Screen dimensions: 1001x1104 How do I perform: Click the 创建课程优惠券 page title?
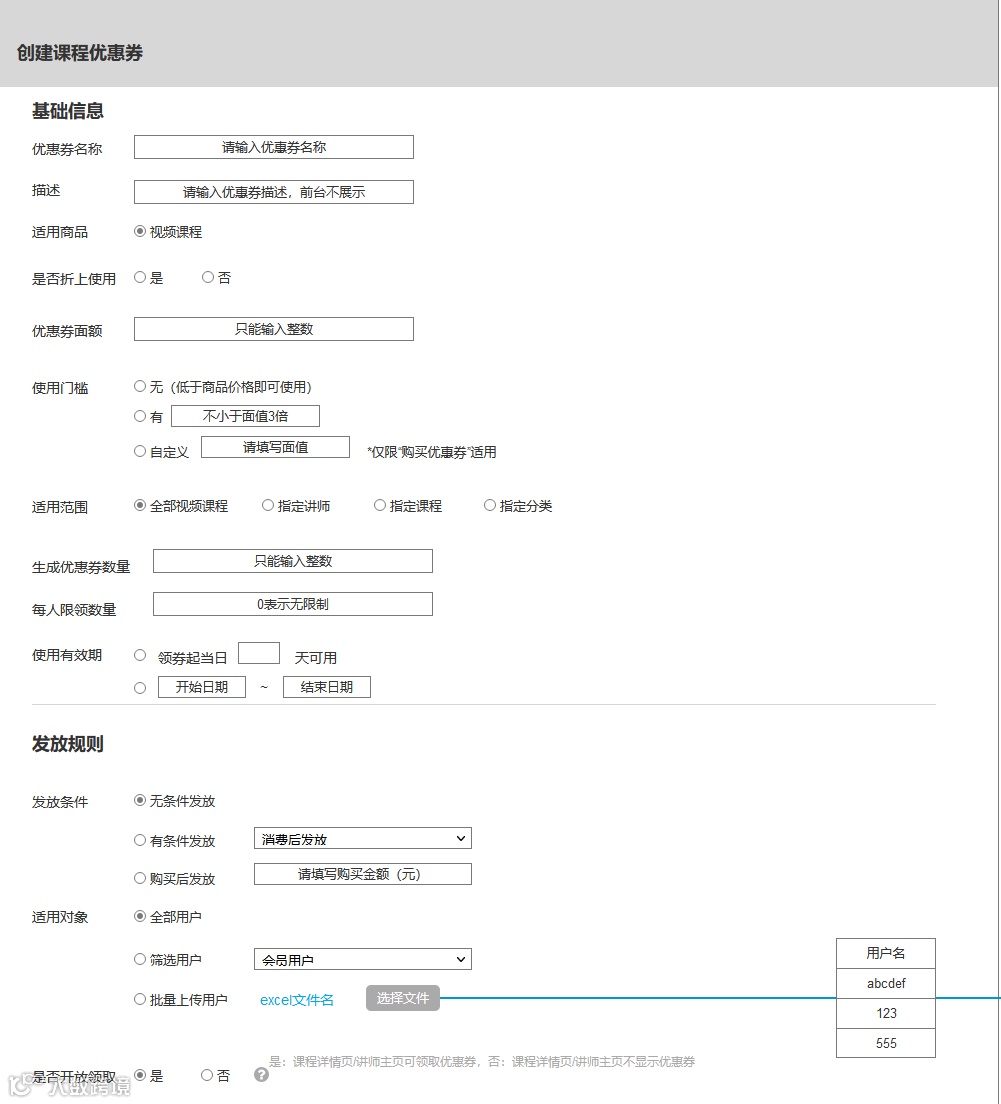[x=80, y=53]
